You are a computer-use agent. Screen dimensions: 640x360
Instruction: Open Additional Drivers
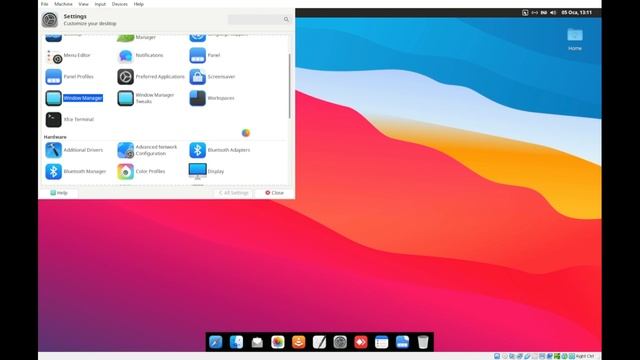(x=74, y=150)
